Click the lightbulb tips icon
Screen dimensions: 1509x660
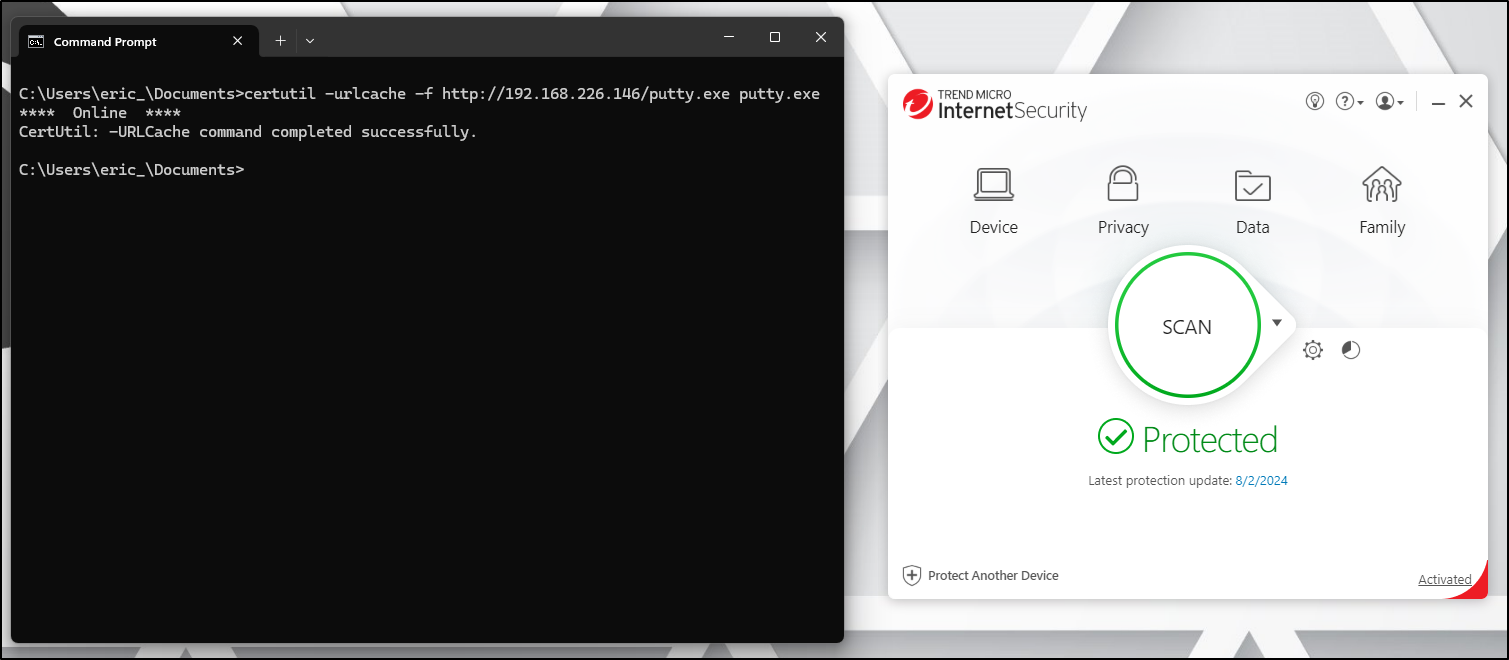pos(1315,101)
